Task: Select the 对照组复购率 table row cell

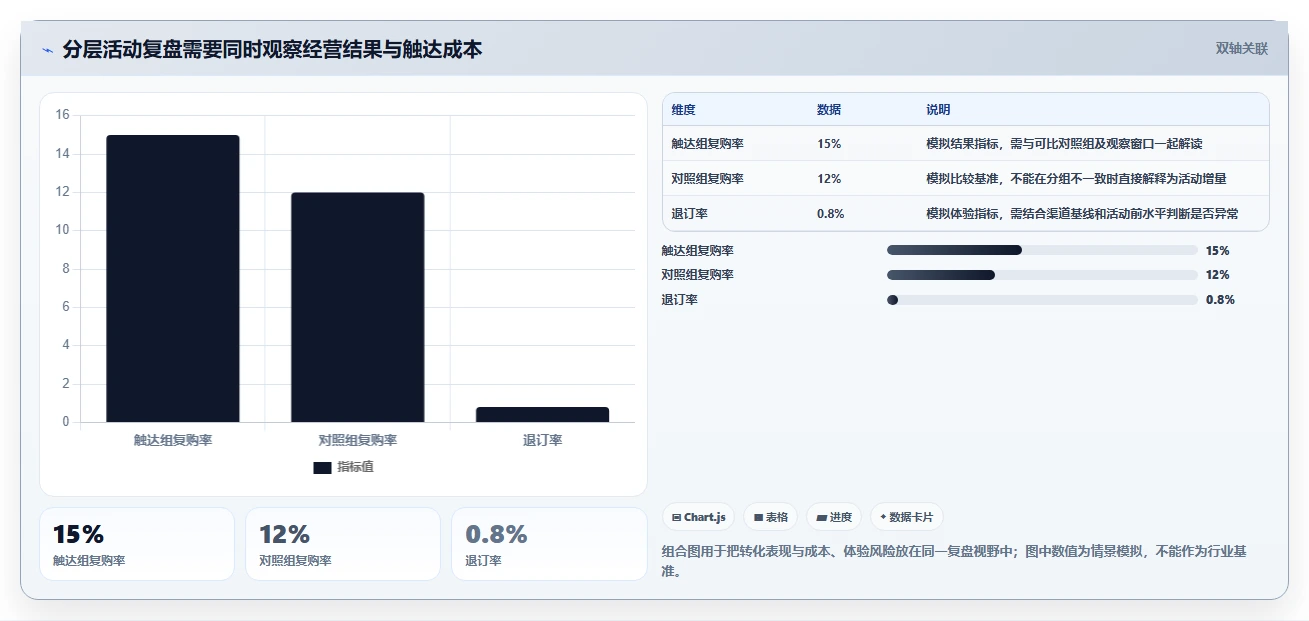Action: [708, 179]
